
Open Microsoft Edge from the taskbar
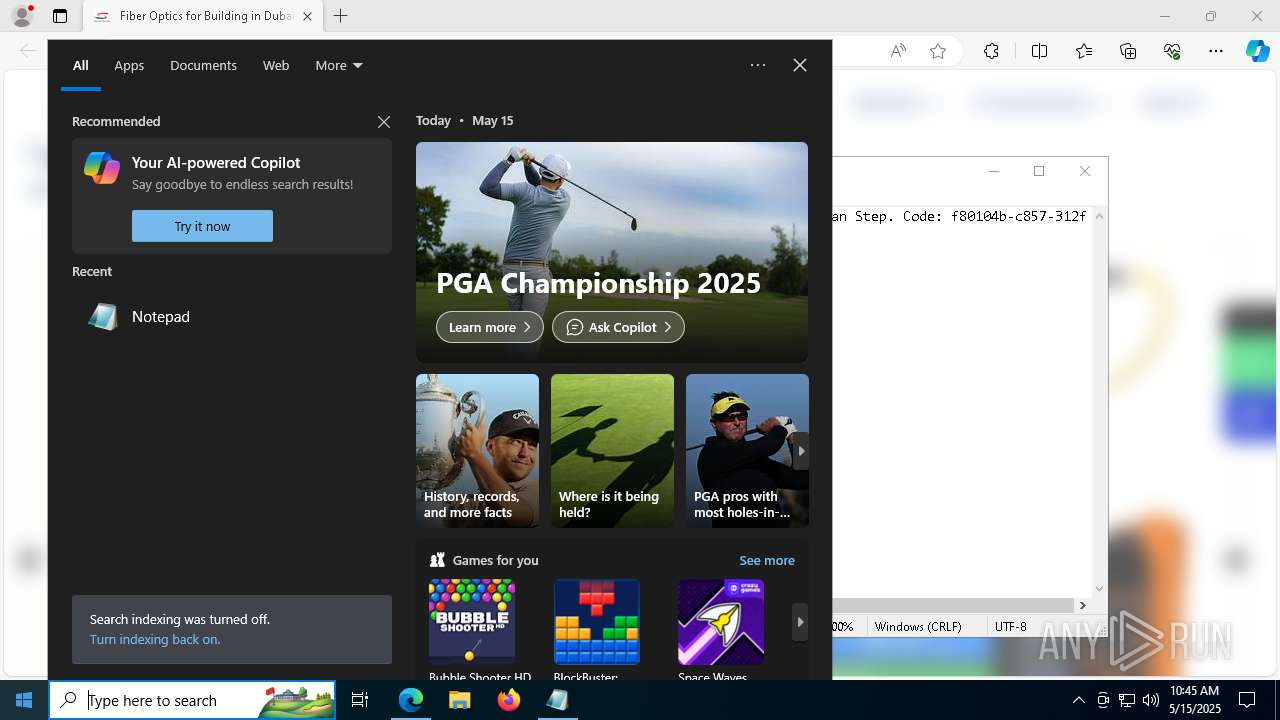411,700
